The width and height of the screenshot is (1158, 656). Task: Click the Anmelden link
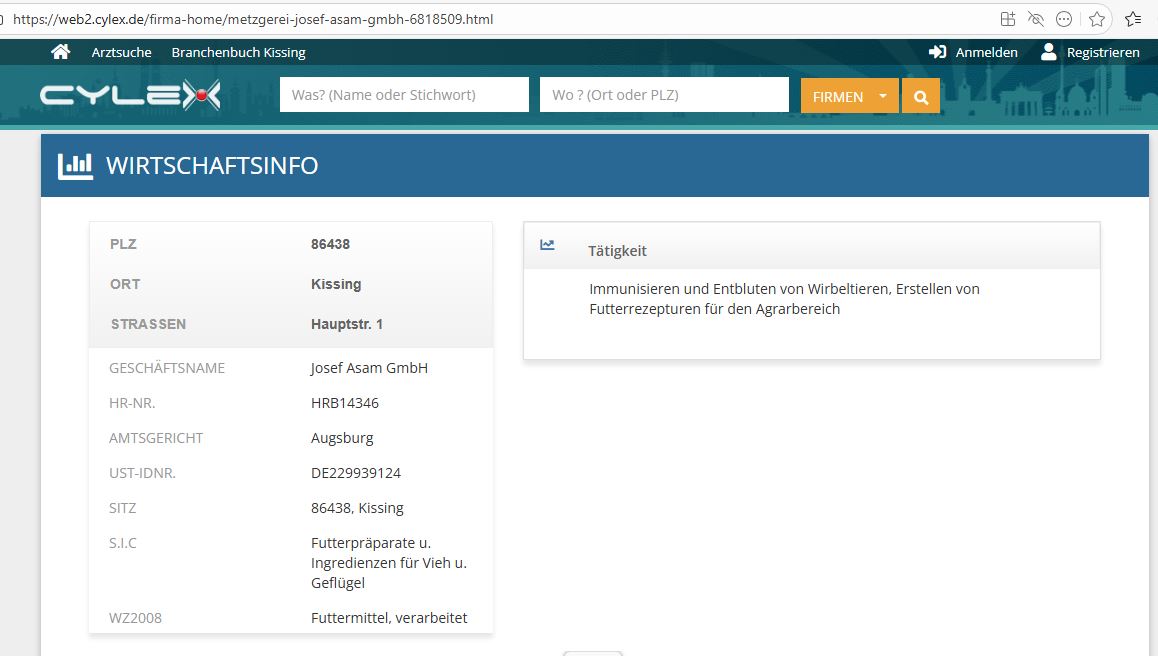point(986,52)
